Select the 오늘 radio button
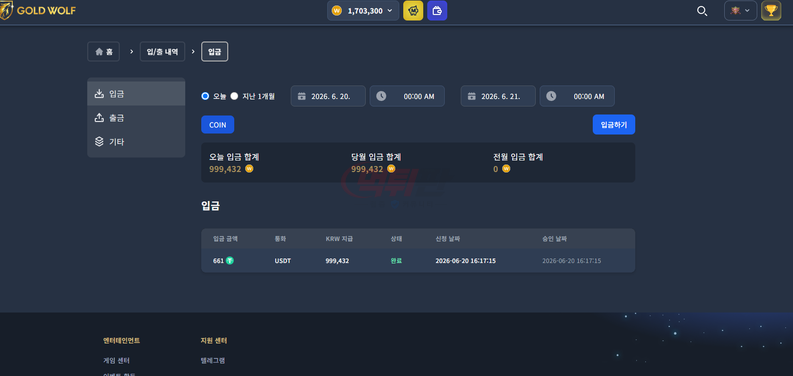 point(205,96)
